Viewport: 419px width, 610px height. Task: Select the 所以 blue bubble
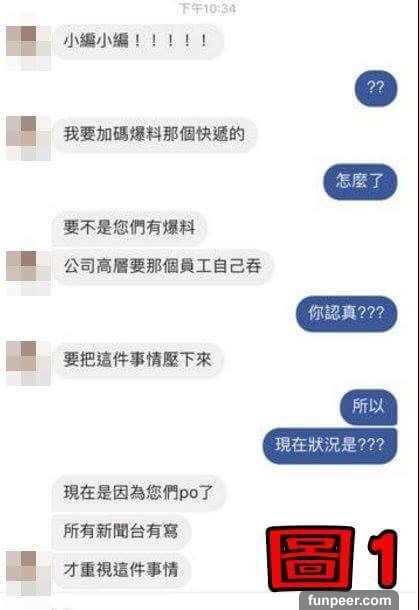click(368, 406)
